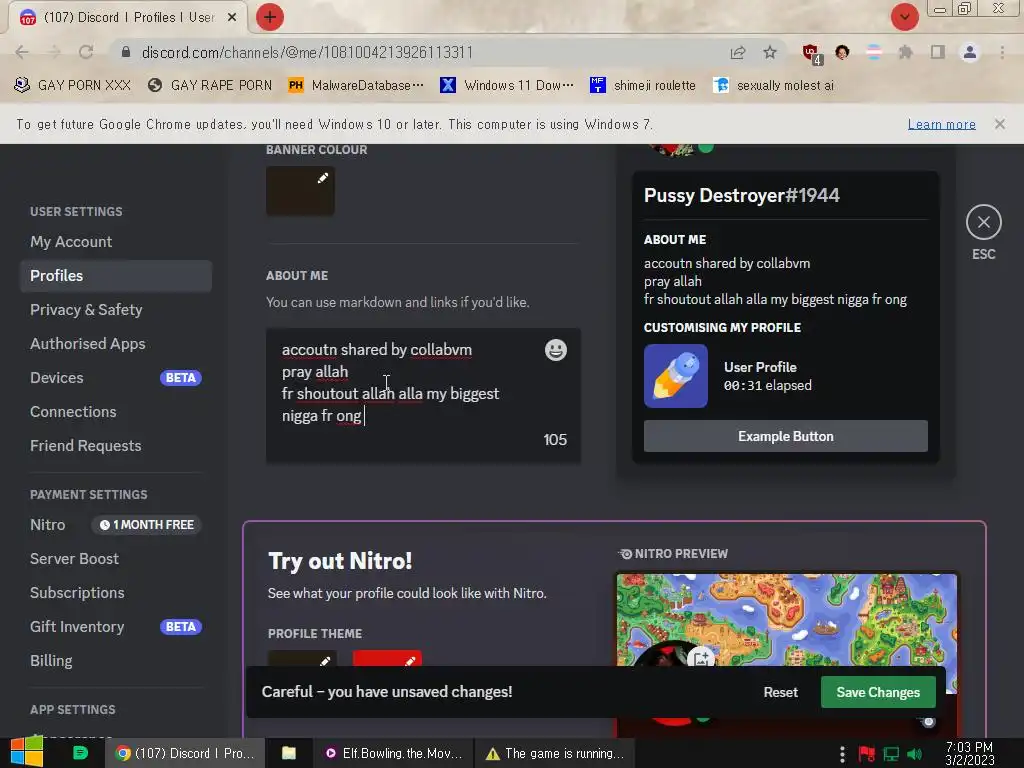The image size is (1024, 768).
Task: Open the uBlock Origin extension icon
Action: [811, 53]
